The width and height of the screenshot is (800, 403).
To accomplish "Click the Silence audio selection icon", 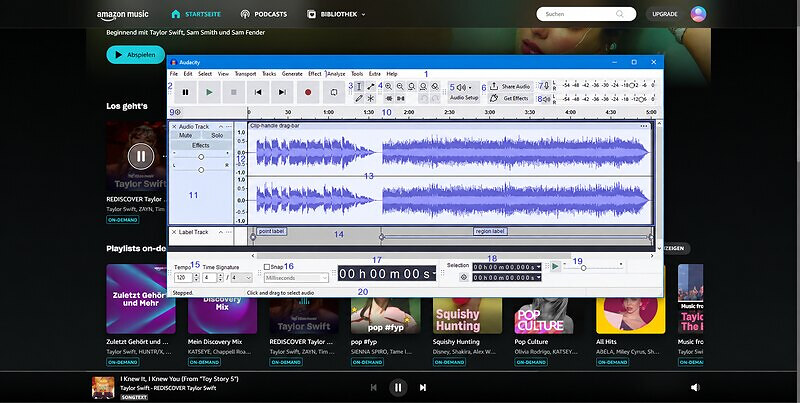I will [401, 98].
